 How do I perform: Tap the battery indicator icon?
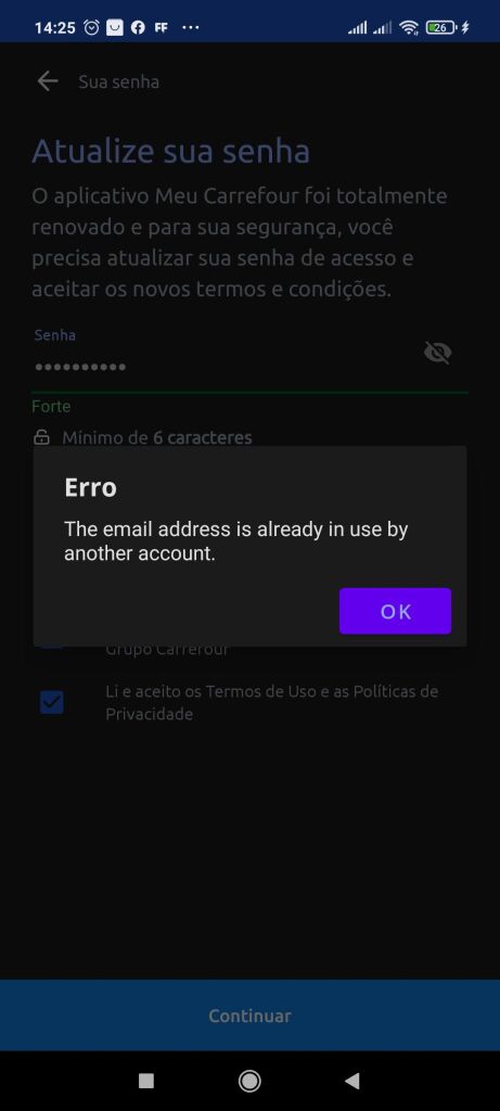pos(441,28)
